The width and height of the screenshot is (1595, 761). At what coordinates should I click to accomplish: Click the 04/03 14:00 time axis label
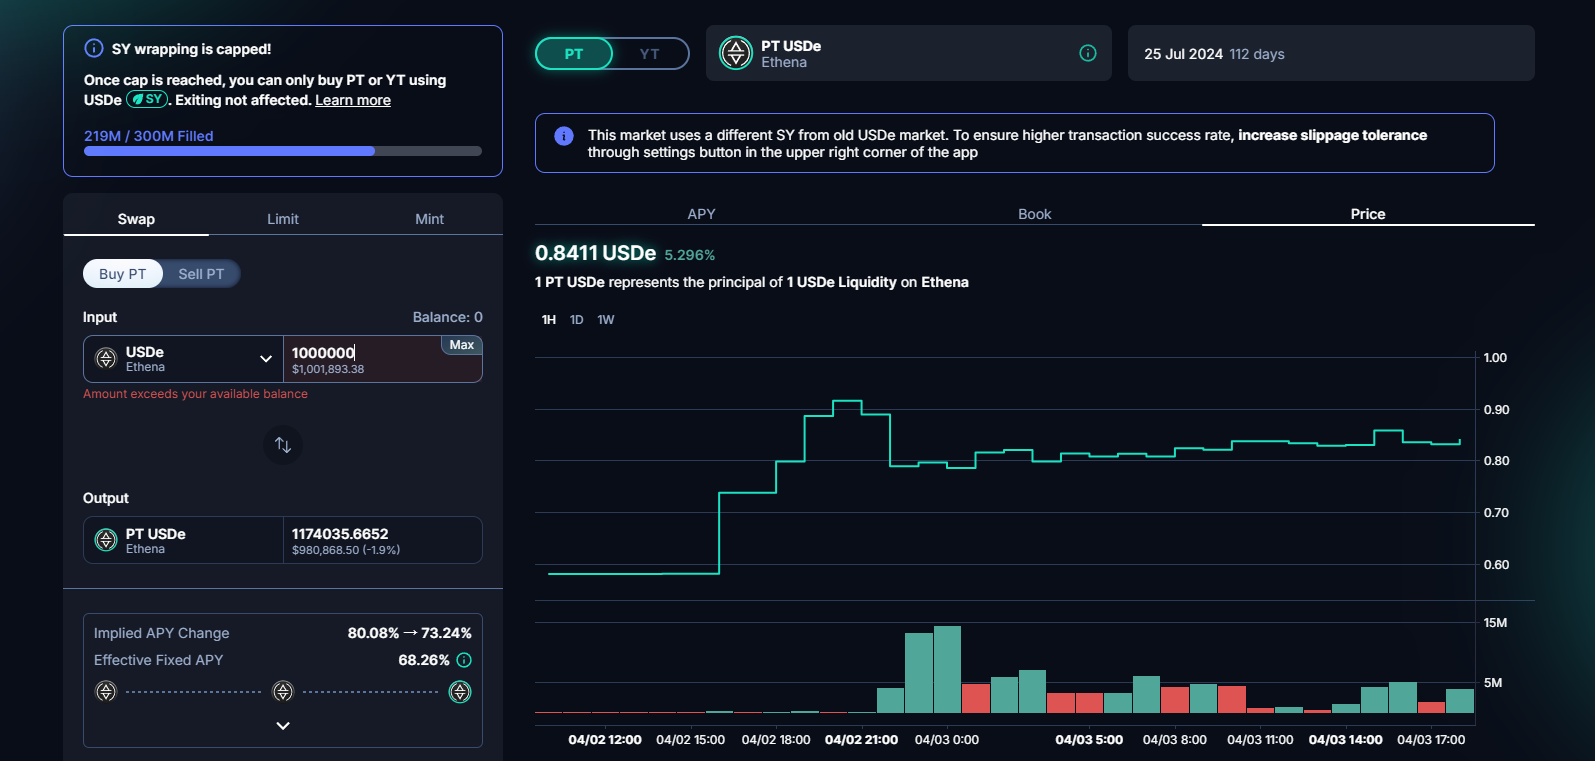coord(1346,740)
